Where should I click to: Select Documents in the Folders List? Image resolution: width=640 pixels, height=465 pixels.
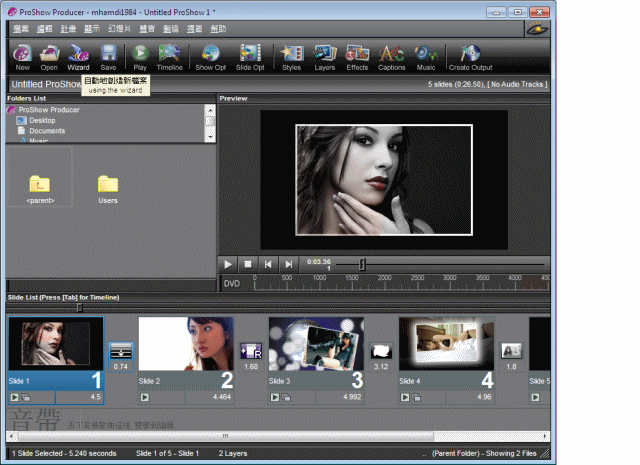[x=47, y=131]
